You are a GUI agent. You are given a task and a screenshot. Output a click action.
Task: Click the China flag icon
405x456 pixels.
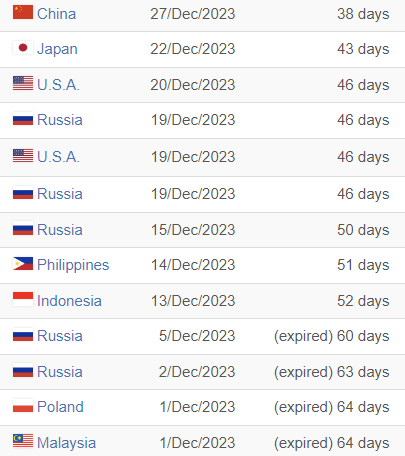click(23, 12)
